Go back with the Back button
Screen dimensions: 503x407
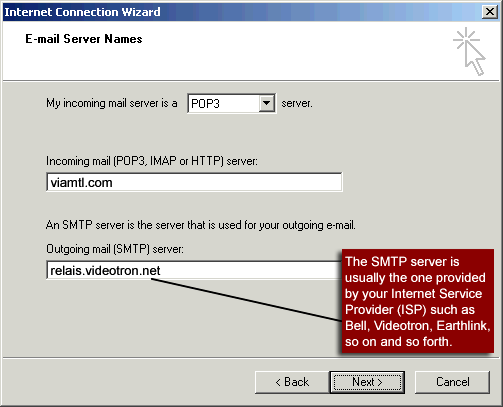pos(292,382)
